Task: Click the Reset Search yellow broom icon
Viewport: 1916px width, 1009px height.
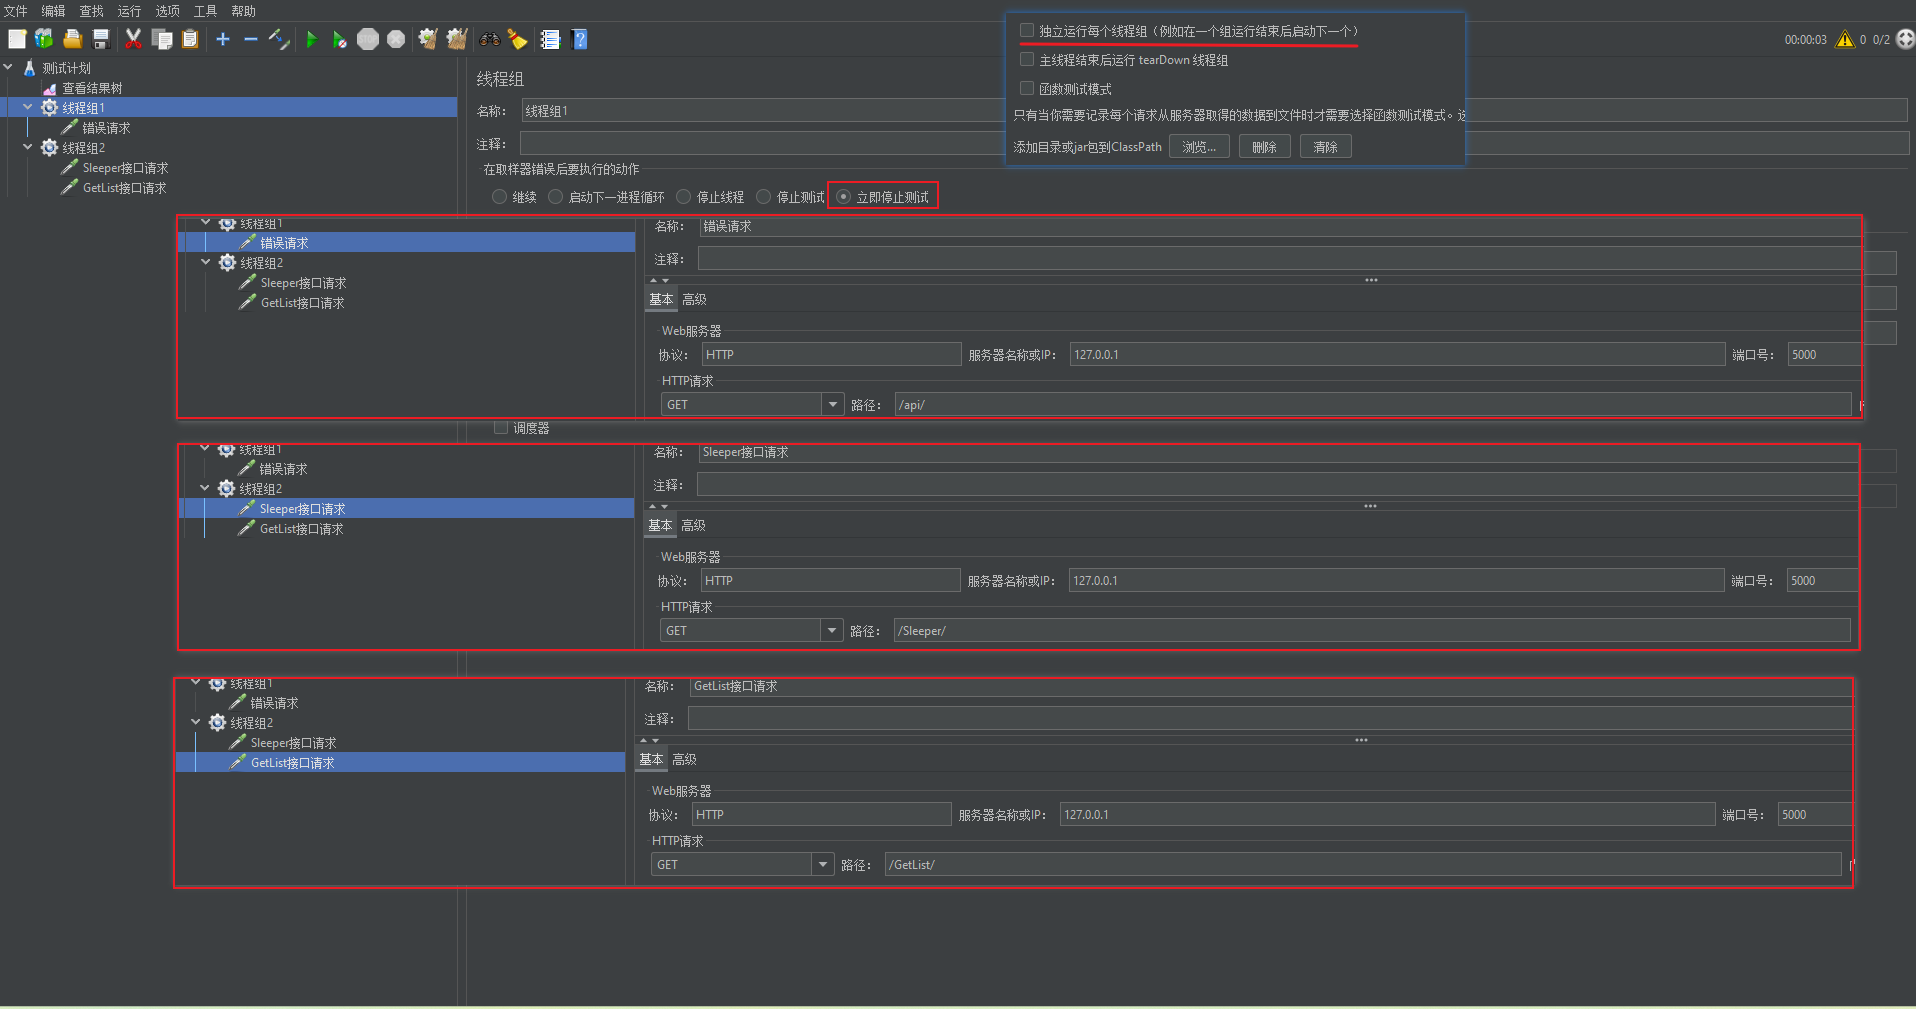Action: 517,39
